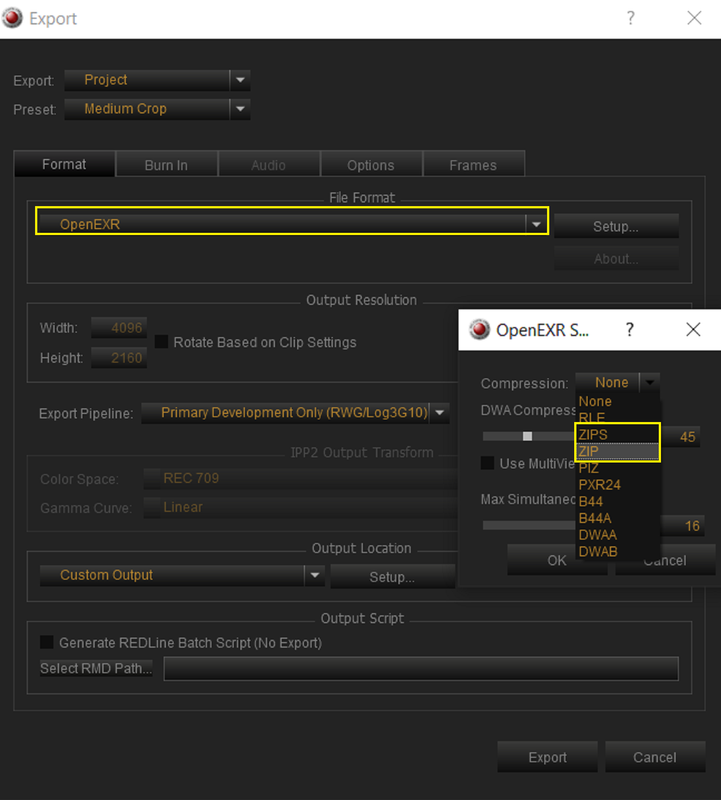Viewport: 721px width, 800px height.
Task: Click OK in the OpenEXR Settings dialog
Action: (557, 560)
